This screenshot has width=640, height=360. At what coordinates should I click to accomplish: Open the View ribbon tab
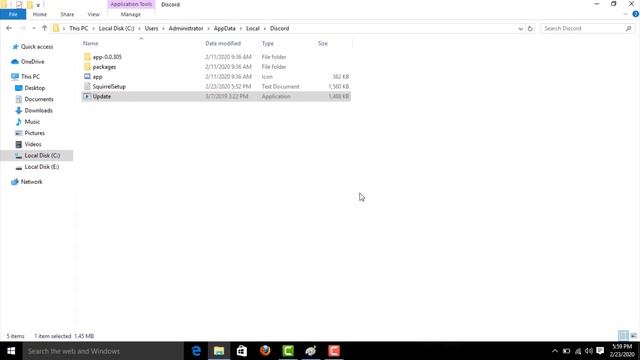point(93,14)
